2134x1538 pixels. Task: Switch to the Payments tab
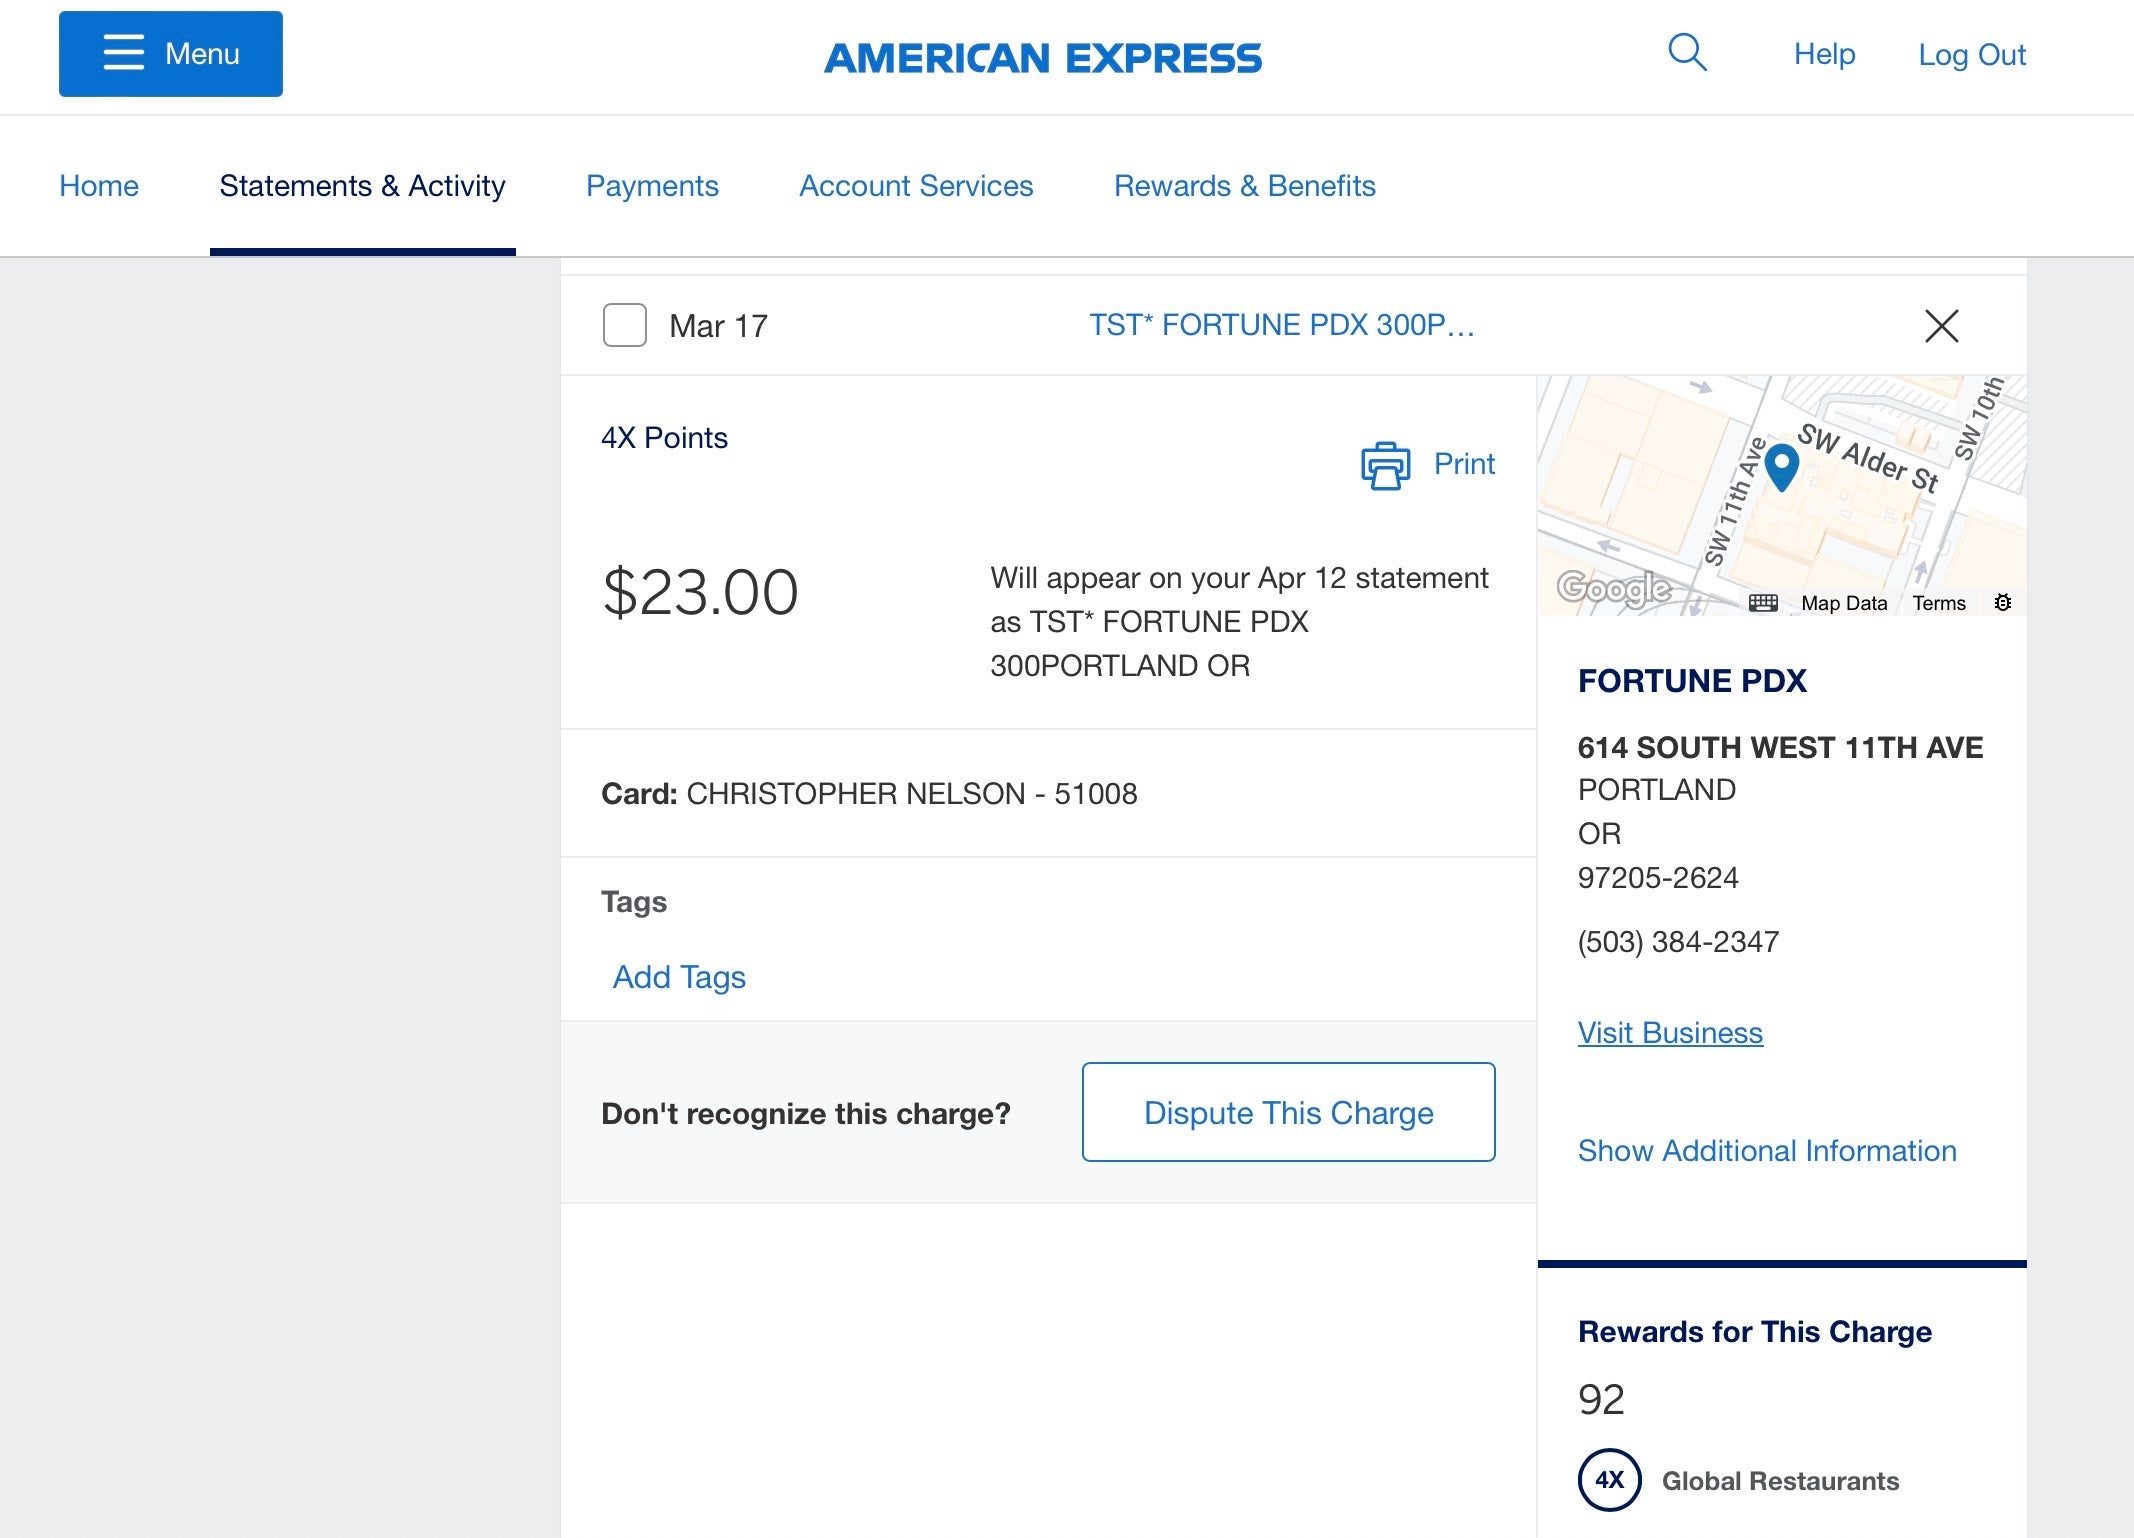[652, 186]
